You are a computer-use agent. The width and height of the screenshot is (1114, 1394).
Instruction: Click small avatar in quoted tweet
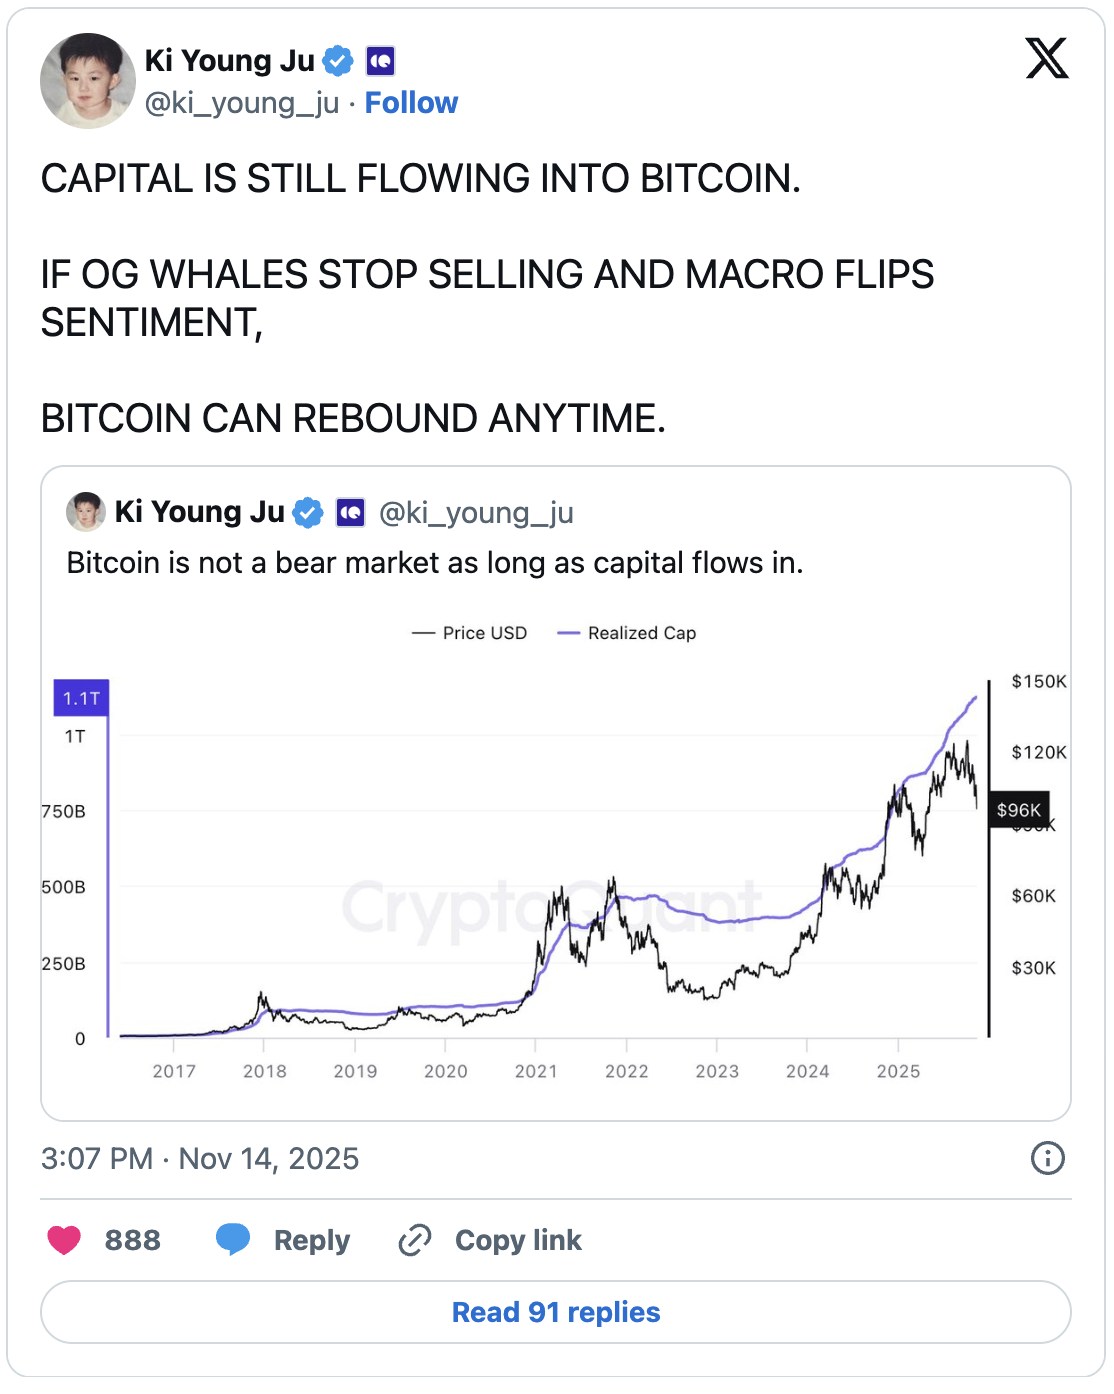coord(86,512)
